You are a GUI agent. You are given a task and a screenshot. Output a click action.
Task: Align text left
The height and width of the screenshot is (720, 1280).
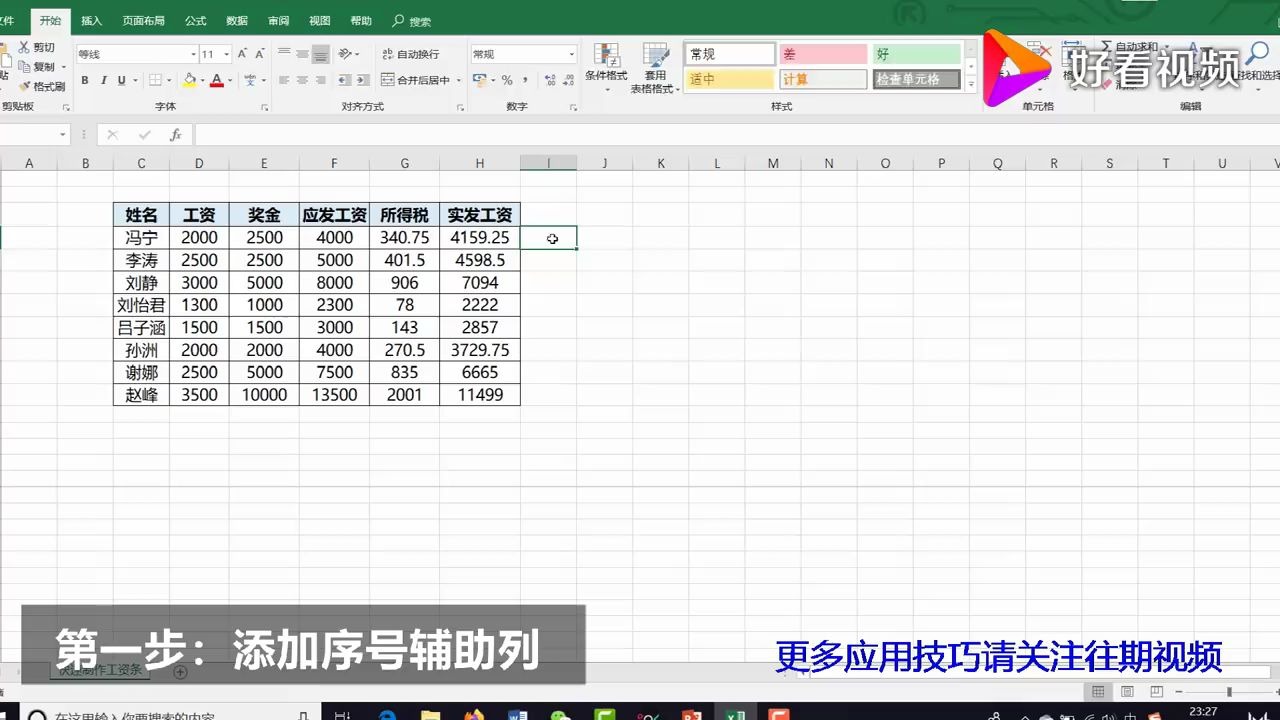point(284,80)
